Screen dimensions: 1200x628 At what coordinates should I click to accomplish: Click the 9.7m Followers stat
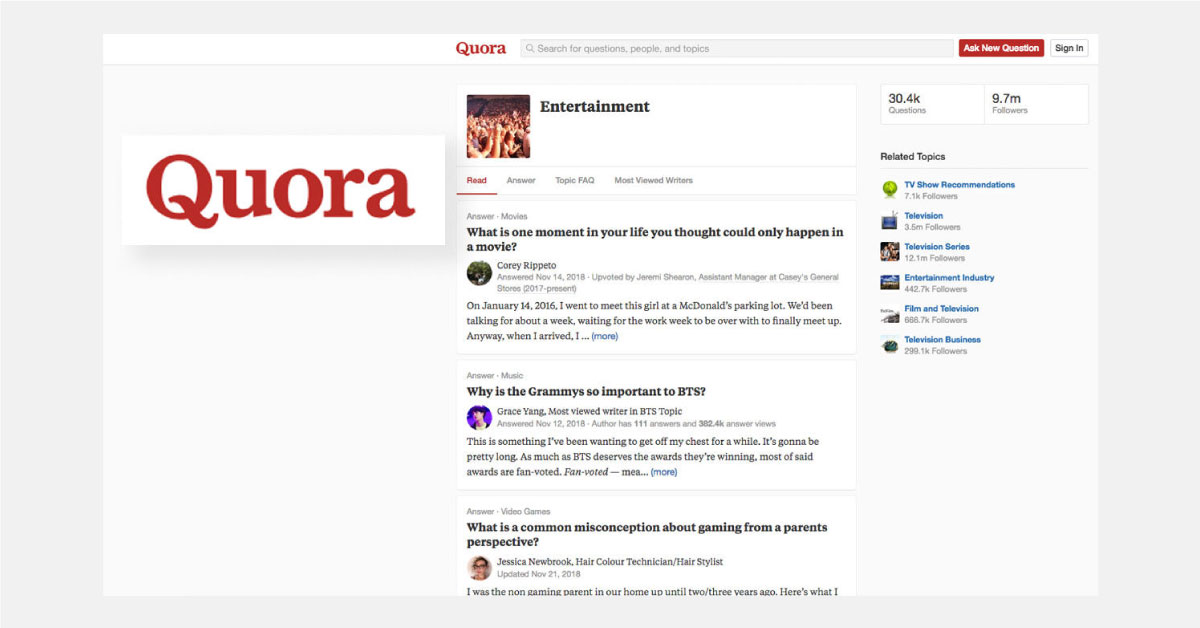(x=1036, y=103)
